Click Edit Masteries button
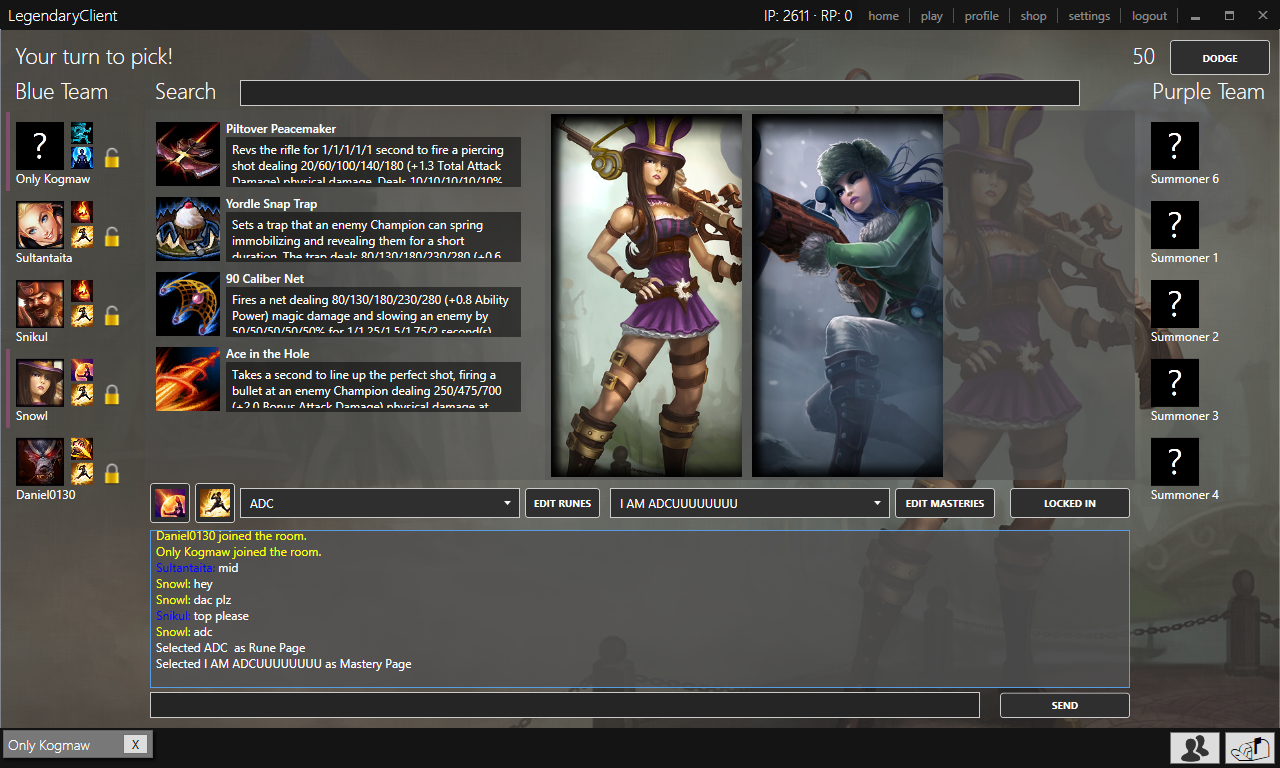 tap(945, 503)
